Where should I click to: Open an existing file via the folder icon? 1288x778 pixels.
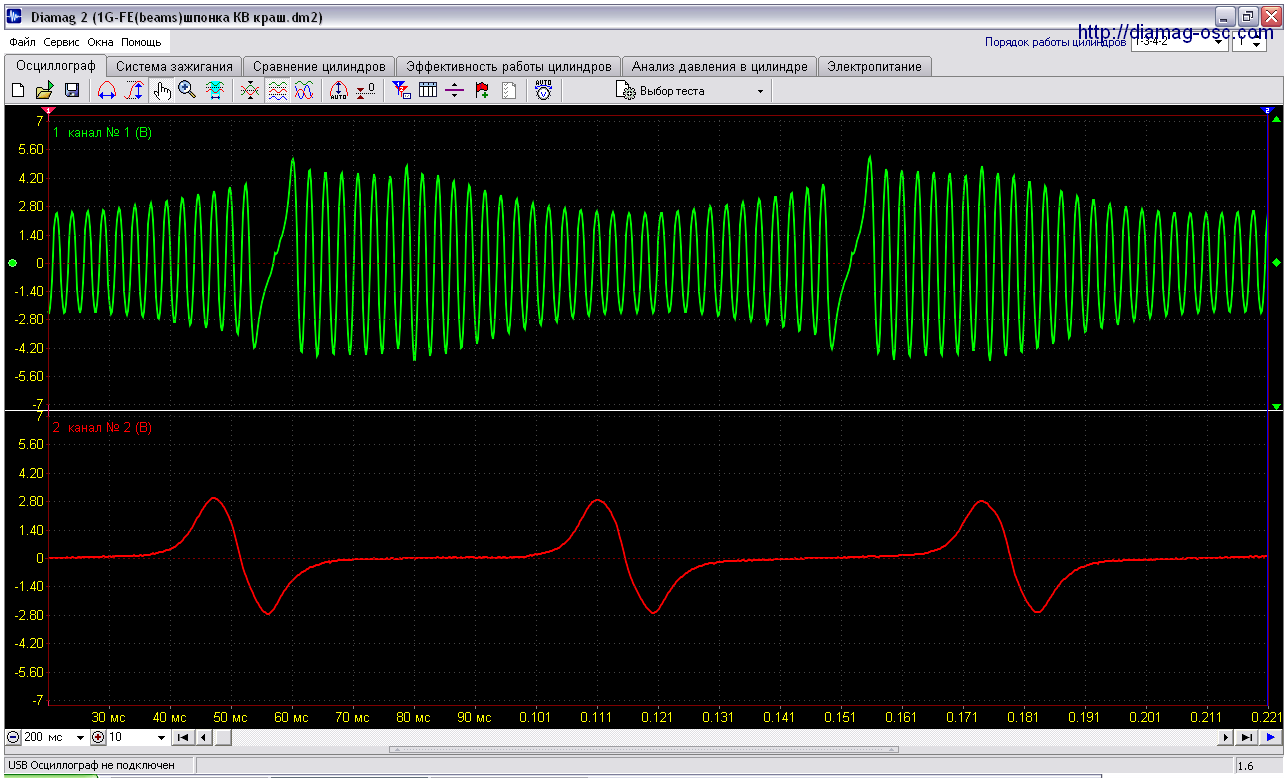pyautogui.click(x=45, y=91)
